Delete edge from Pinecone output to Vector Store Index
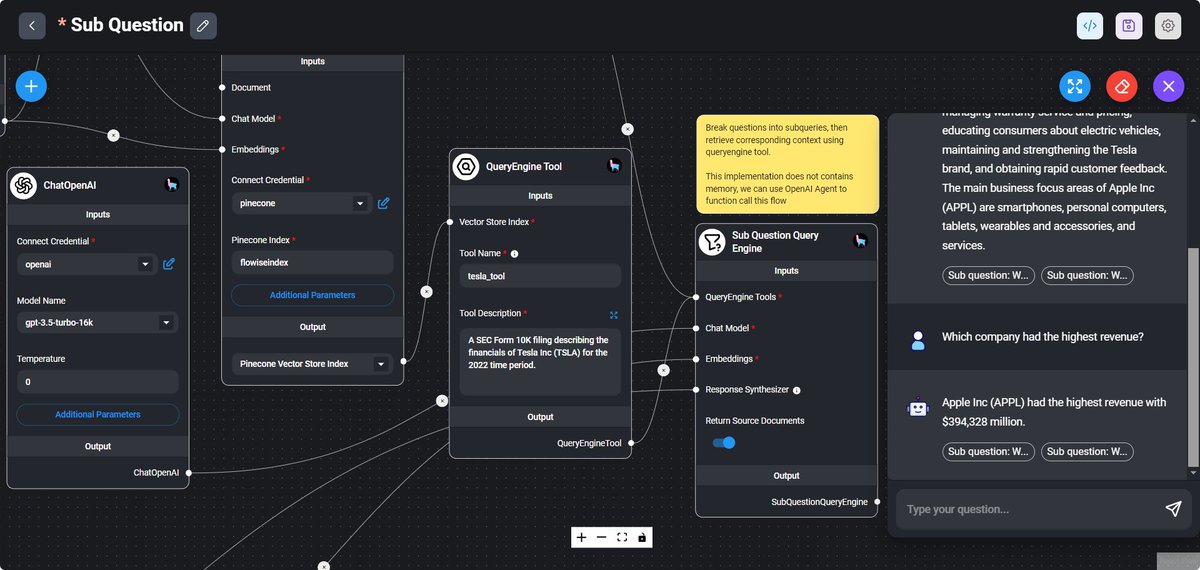Viewport: 1200px width, 570px height. tap(426, 292)
